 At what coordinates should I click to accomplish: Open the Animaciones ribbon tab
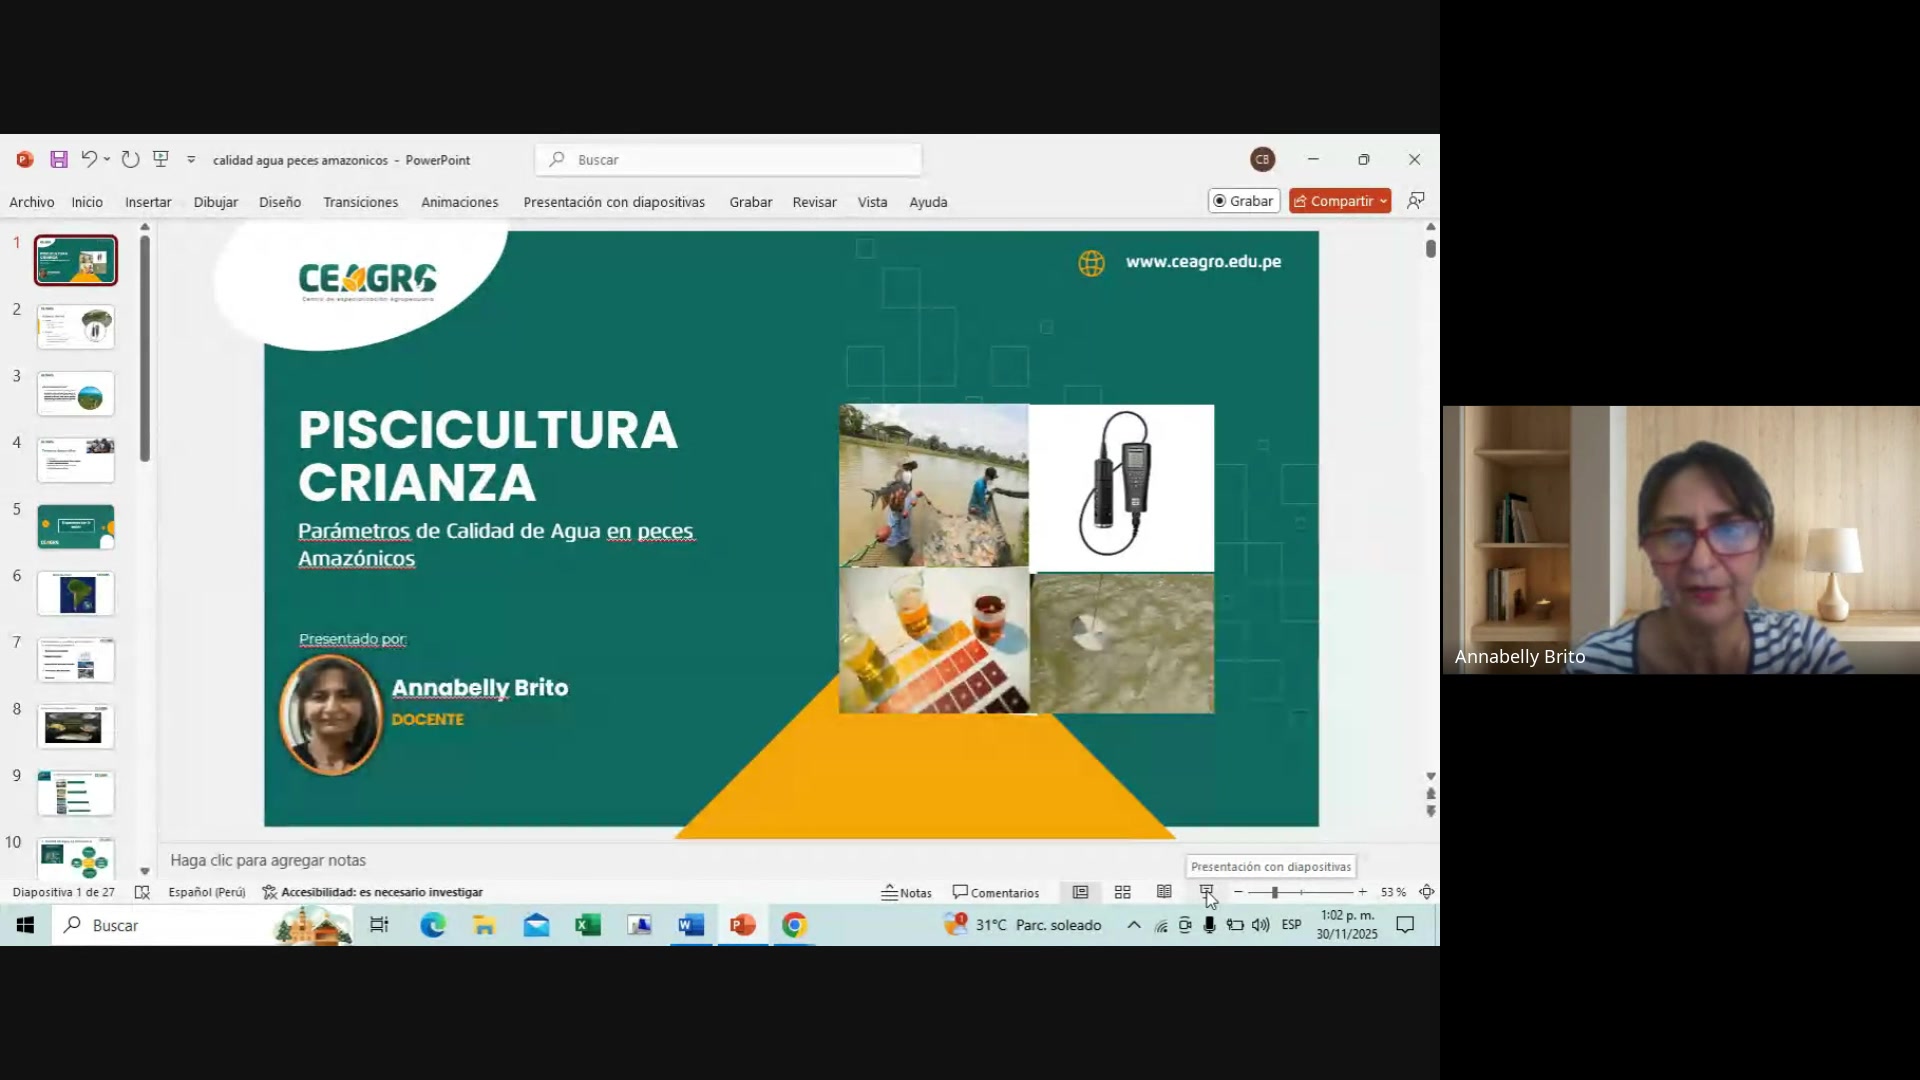coord(459,201)
